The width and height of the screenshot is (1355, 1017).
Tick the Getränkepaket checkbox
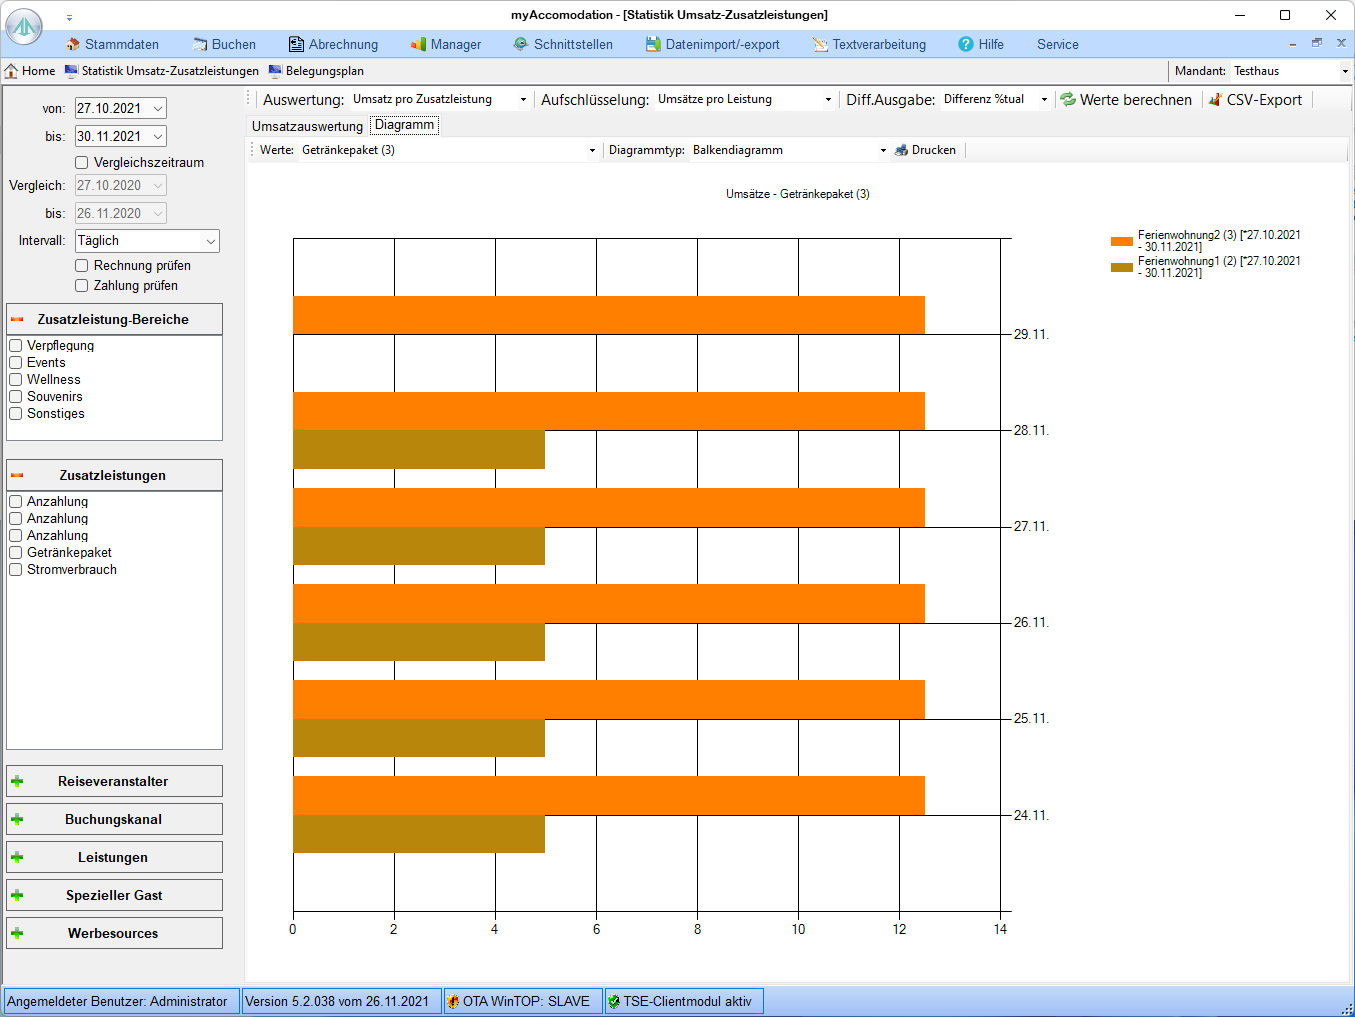pyautogui.click(x=16, y=553)
